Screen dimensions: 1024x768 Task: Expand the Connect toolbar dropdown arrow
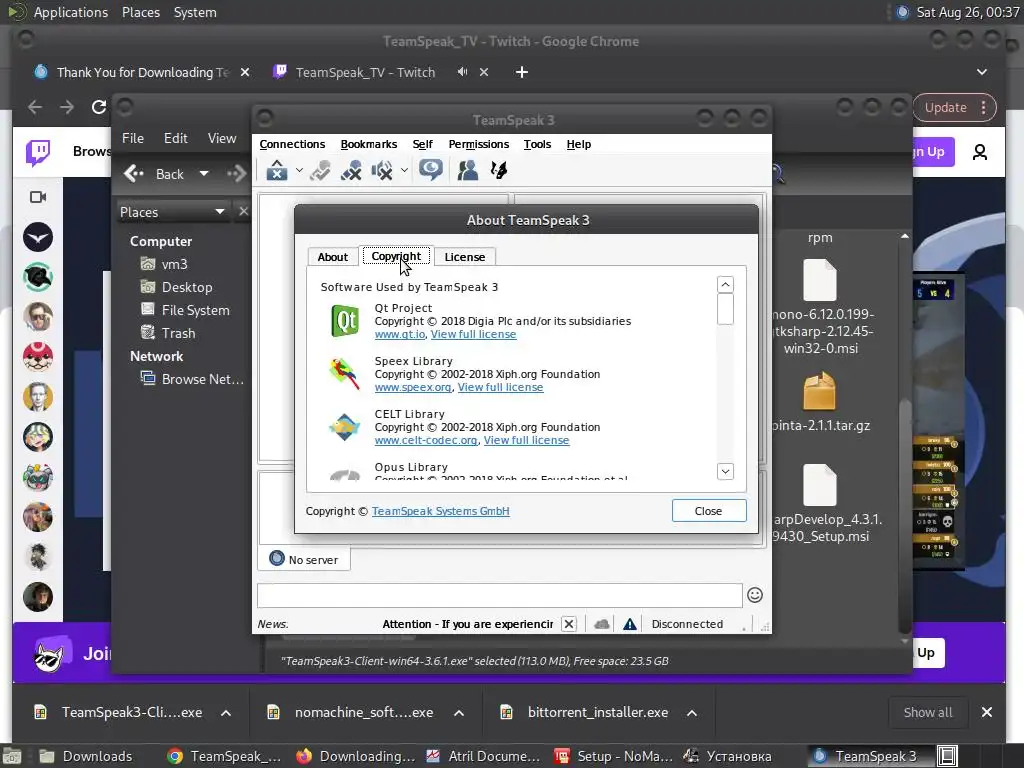tap(299, 171)
